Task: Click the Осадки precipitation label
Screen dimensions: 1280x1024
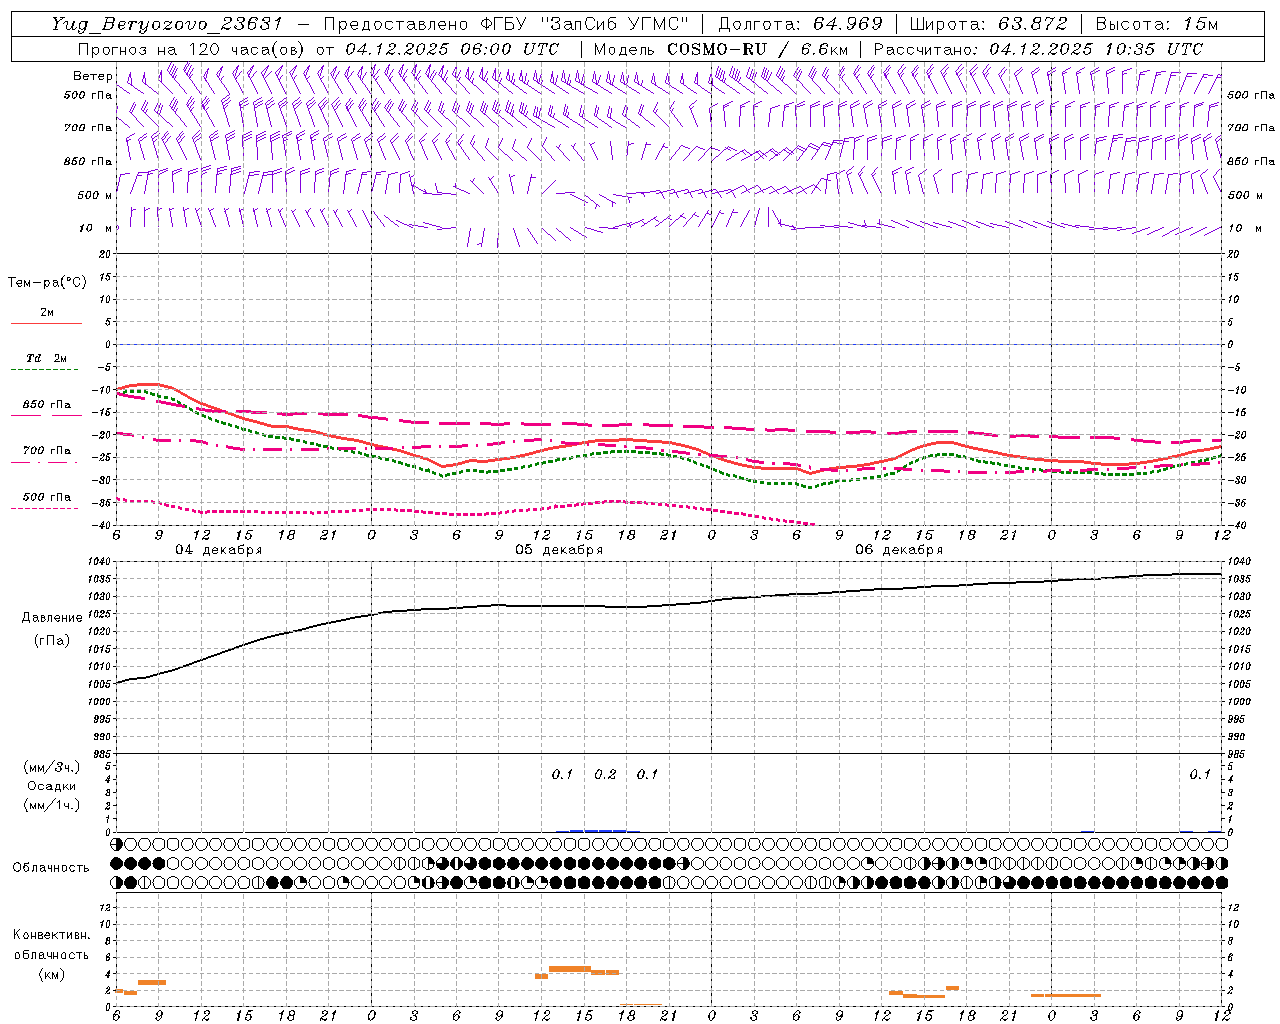Action: (x=52, y=786)
